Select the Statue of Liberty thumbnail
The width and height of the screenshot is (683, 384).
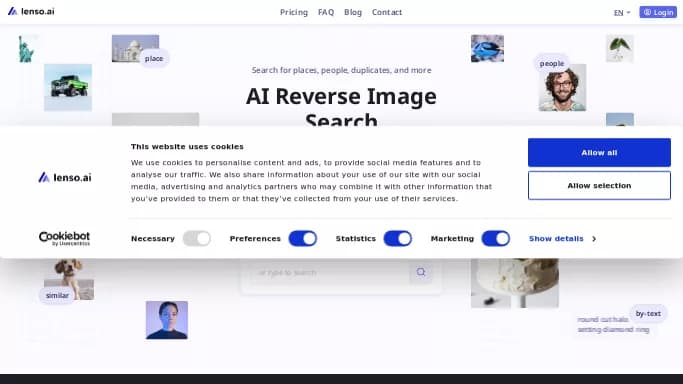coord(26,49)
